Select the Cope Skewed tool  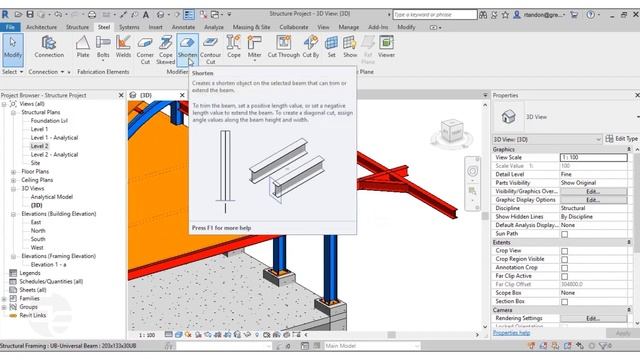click(x=166, y=50)
